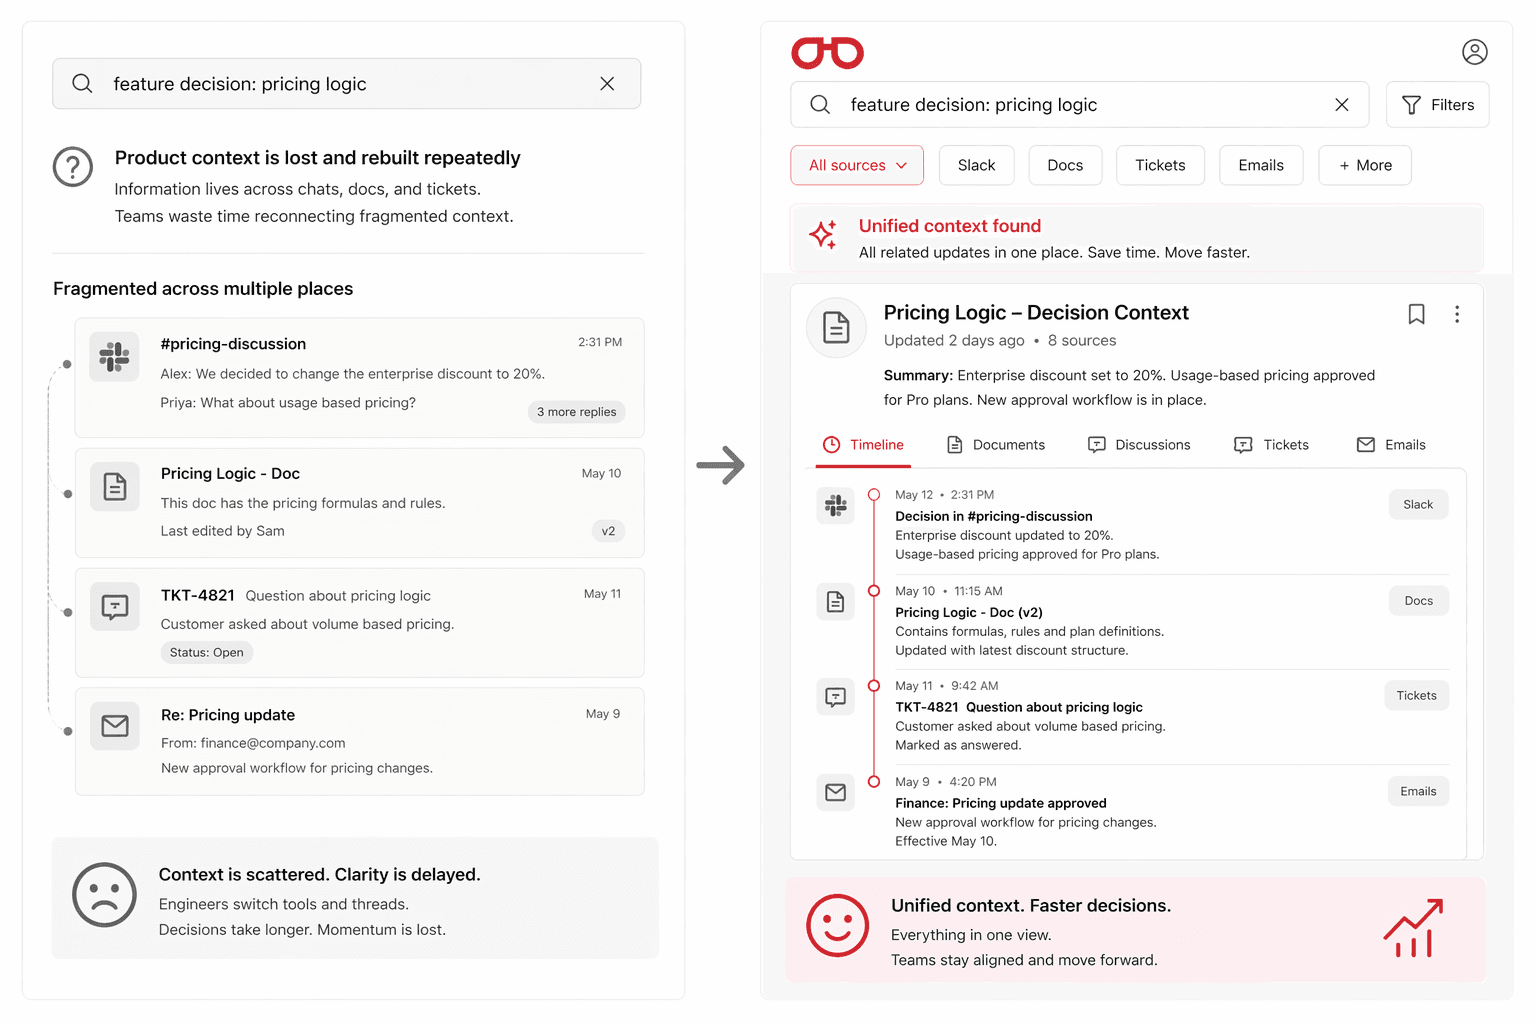Open the Documents tab

[x=996, y=445]
